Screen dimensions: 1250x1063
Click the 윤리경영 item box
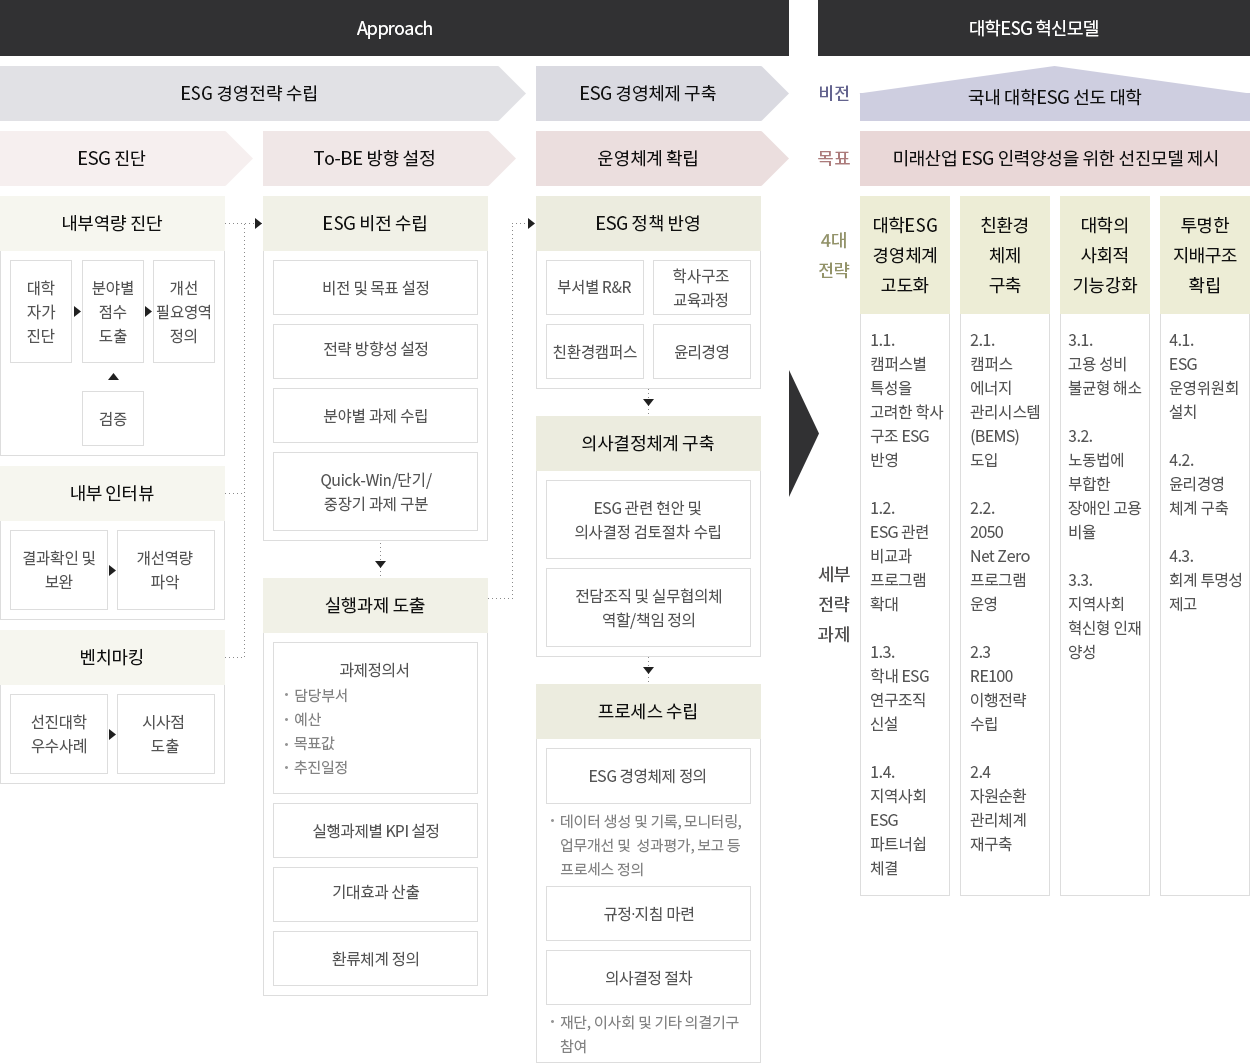click(701, 351)
